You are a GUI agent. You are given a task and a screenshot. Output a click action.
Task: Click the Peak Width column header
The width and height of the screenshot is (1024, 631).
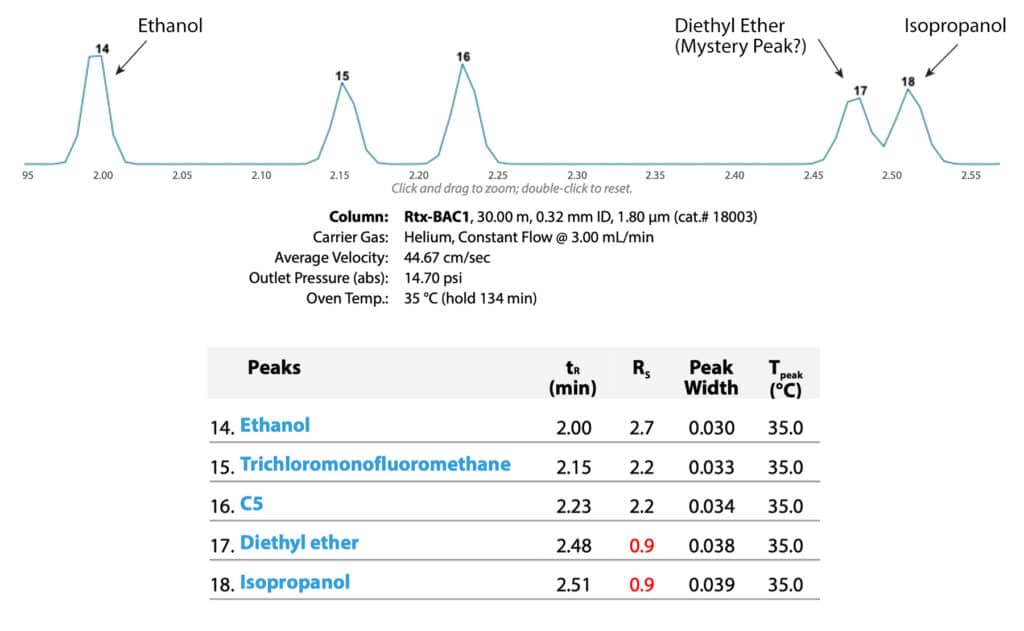(711, 376)
